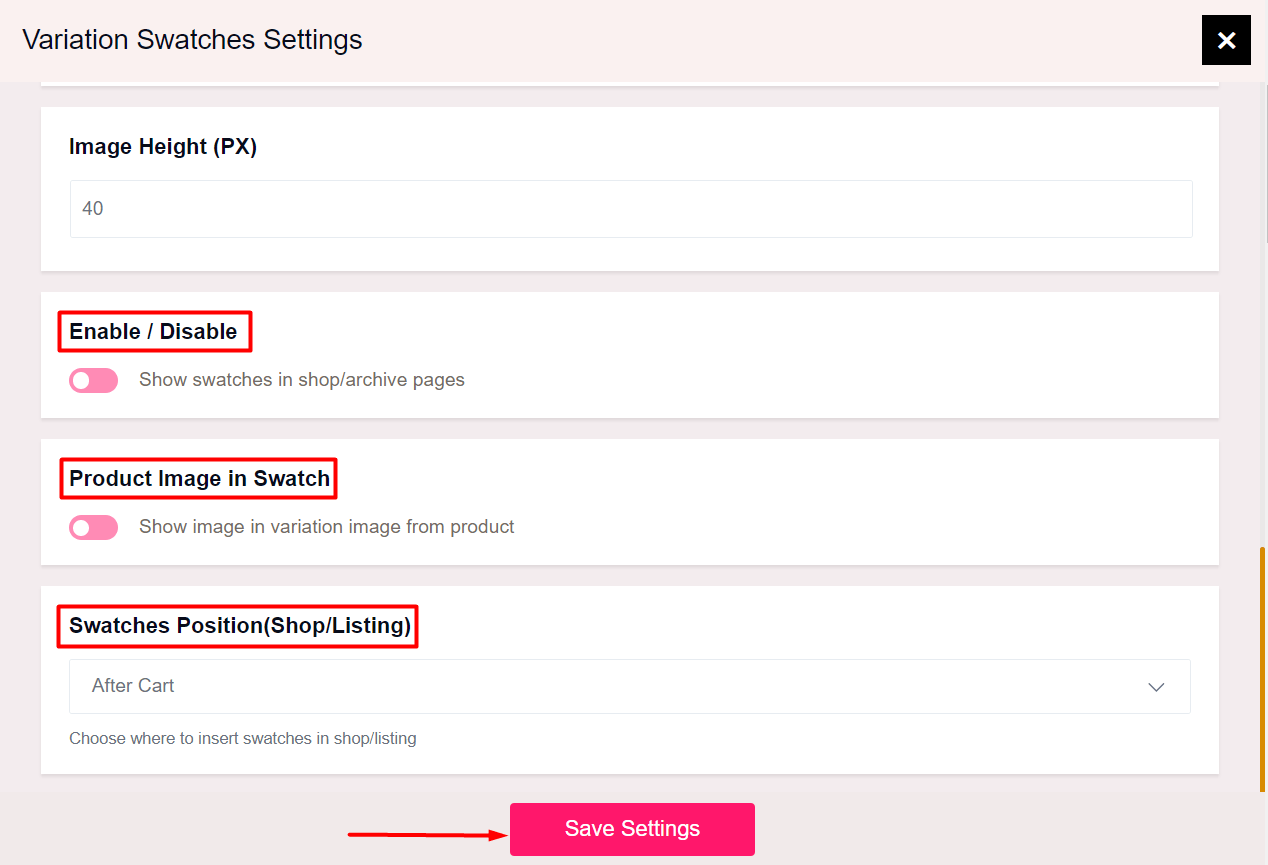The width and height of the screenshot is (1268, 865).
Task: Close the Variation Swatches Settings modal
Action: tap(1226, 40)
